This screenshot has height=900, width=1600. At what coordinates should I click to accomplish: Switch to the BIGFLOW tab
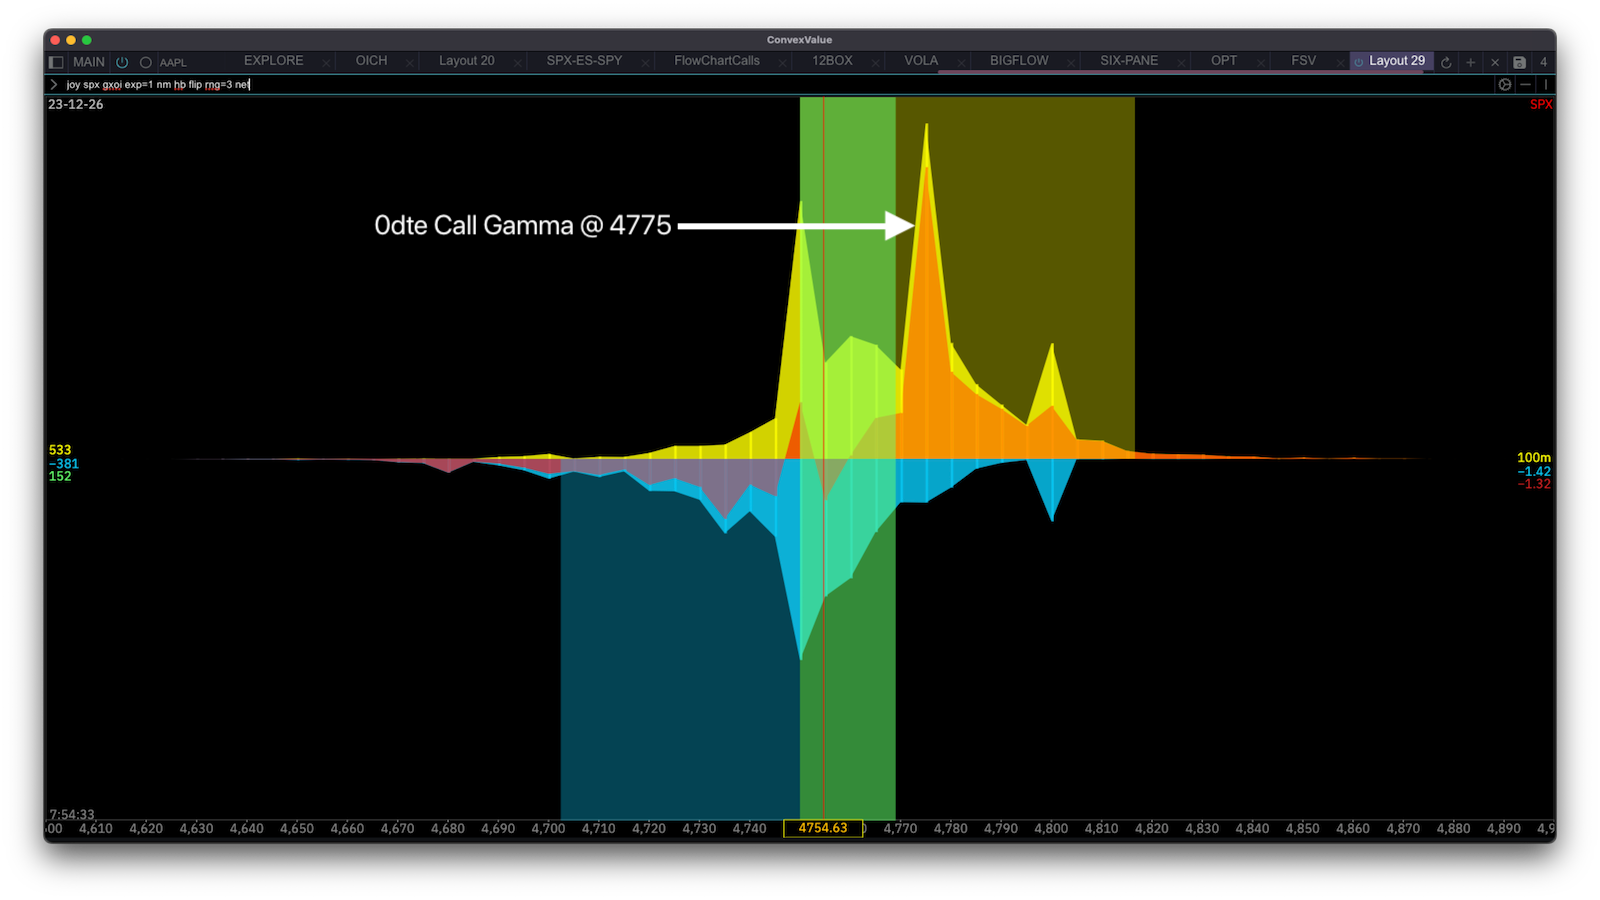[x=1019, y=61]
